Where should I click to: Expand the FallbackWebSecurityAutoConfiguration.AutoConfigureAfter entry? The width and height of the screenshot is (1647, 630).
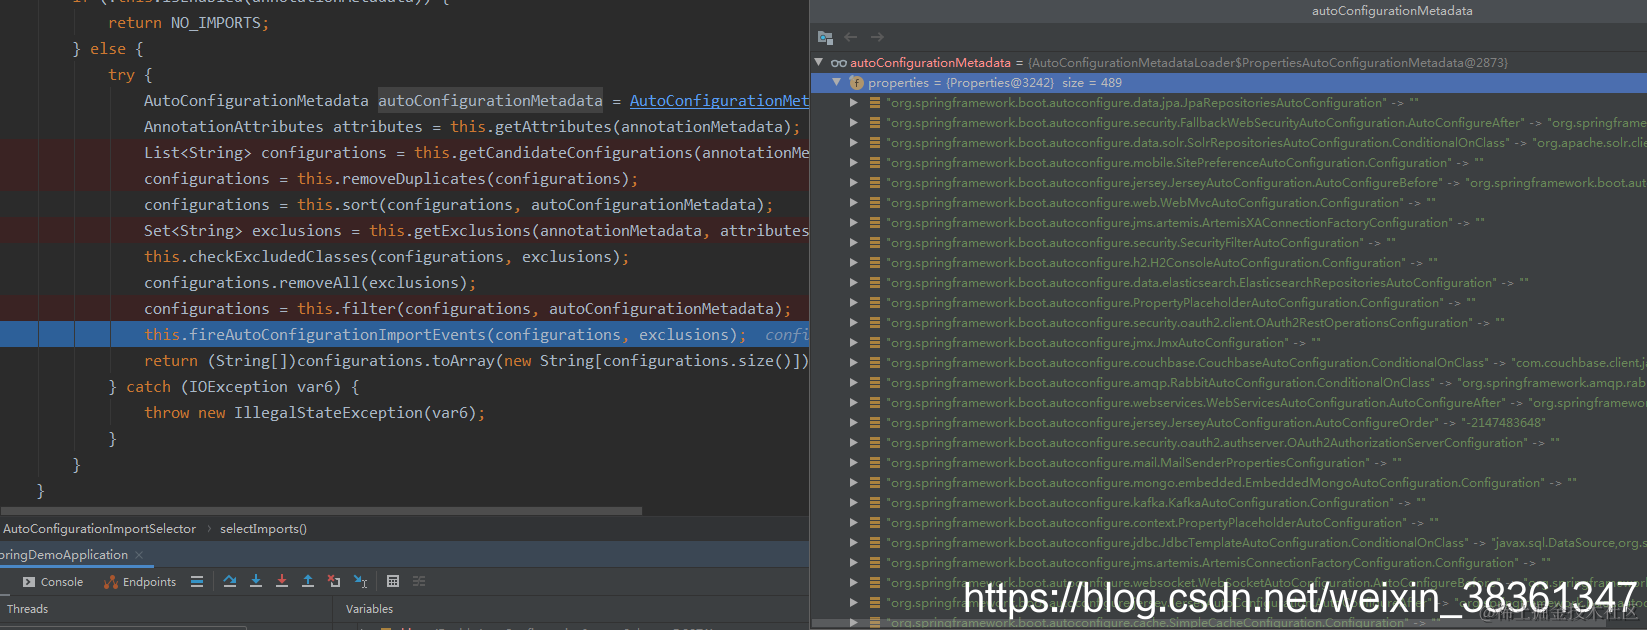tap(854, 123)
